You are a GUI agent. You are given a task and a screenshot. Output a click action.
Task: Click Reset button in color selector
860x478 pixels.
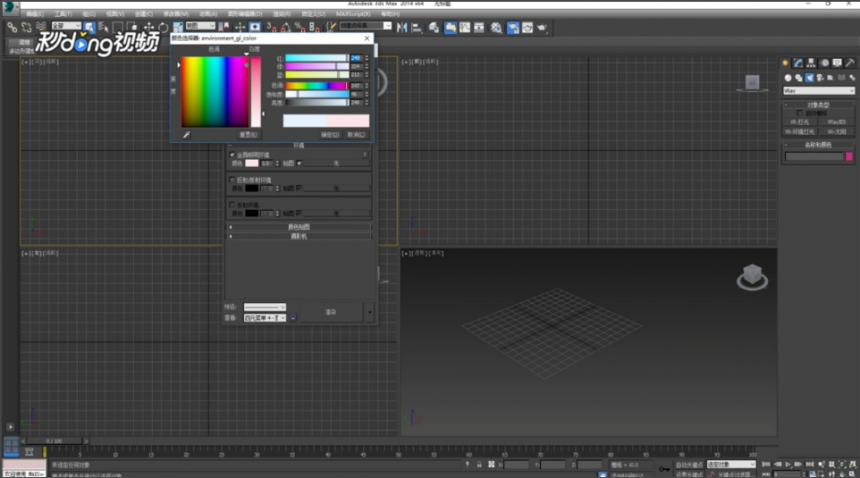(248, 135)
